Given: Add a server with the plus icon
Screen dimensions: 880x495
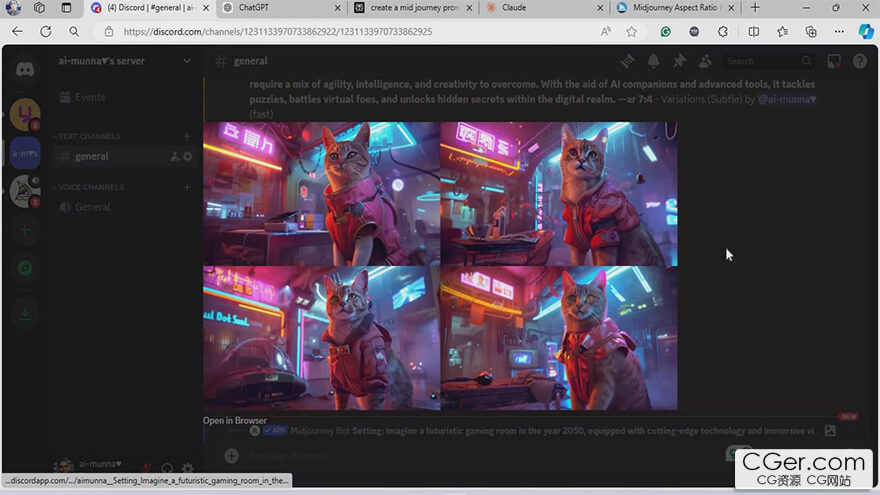Looking at the screenshot, I should coord(25,230).
